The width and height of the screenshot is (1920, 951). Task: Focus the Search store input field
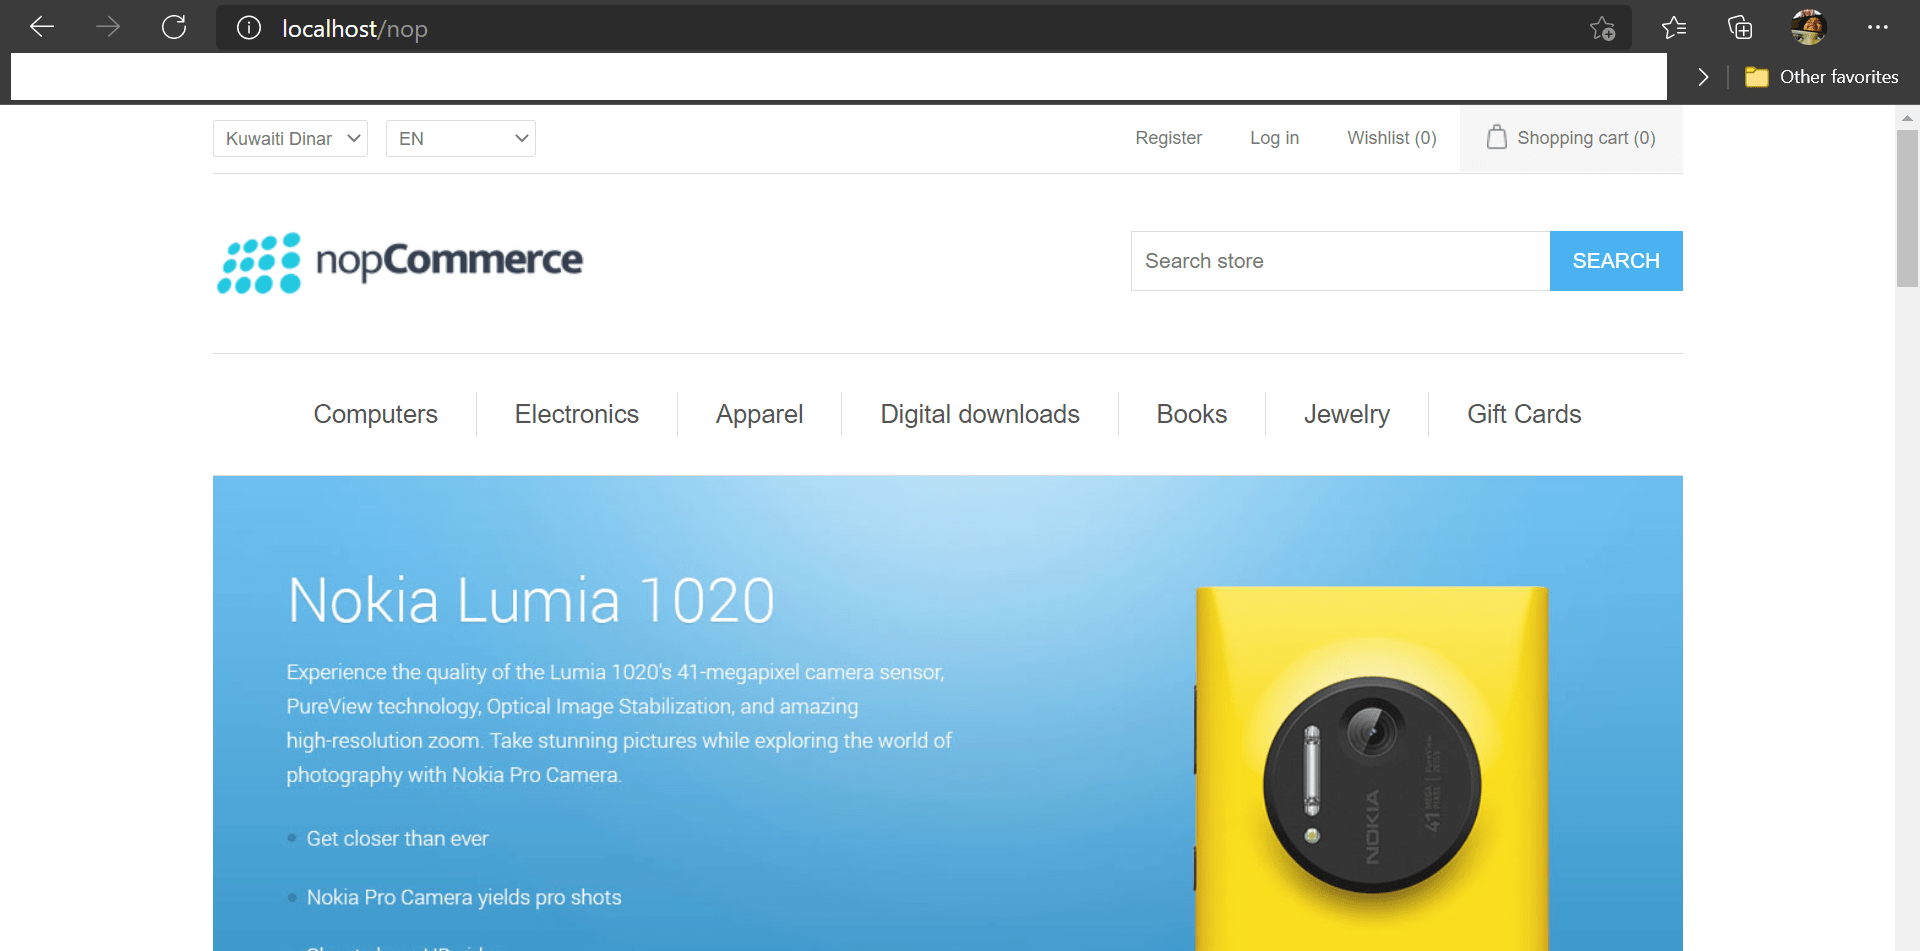tap(1340, 261)
